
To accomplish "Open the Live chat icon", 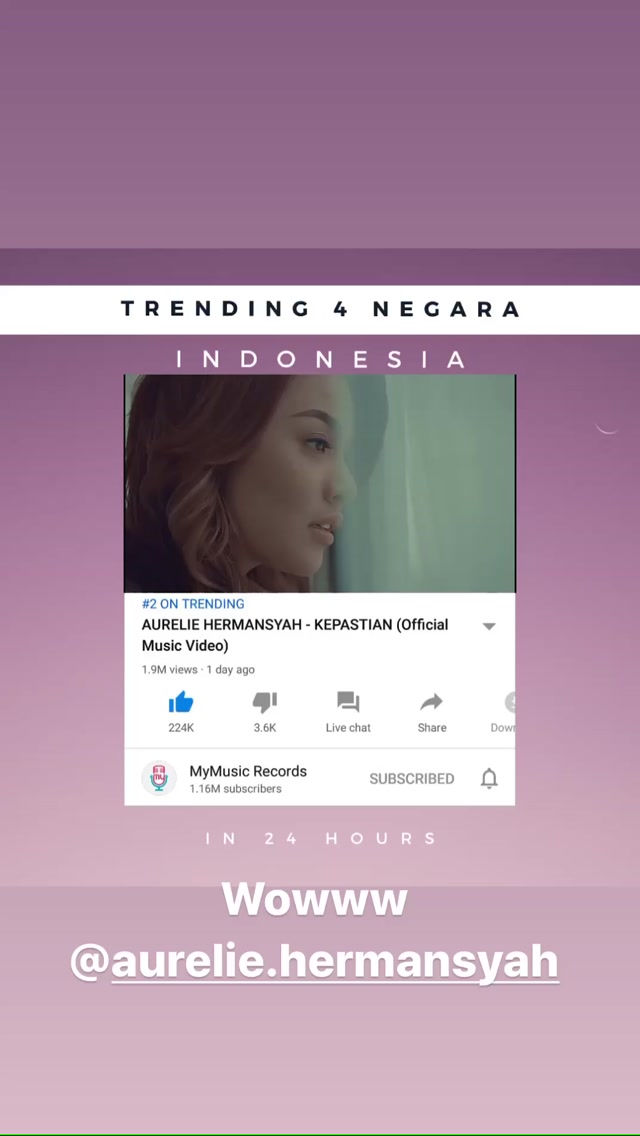I will [x=348, y=702].
